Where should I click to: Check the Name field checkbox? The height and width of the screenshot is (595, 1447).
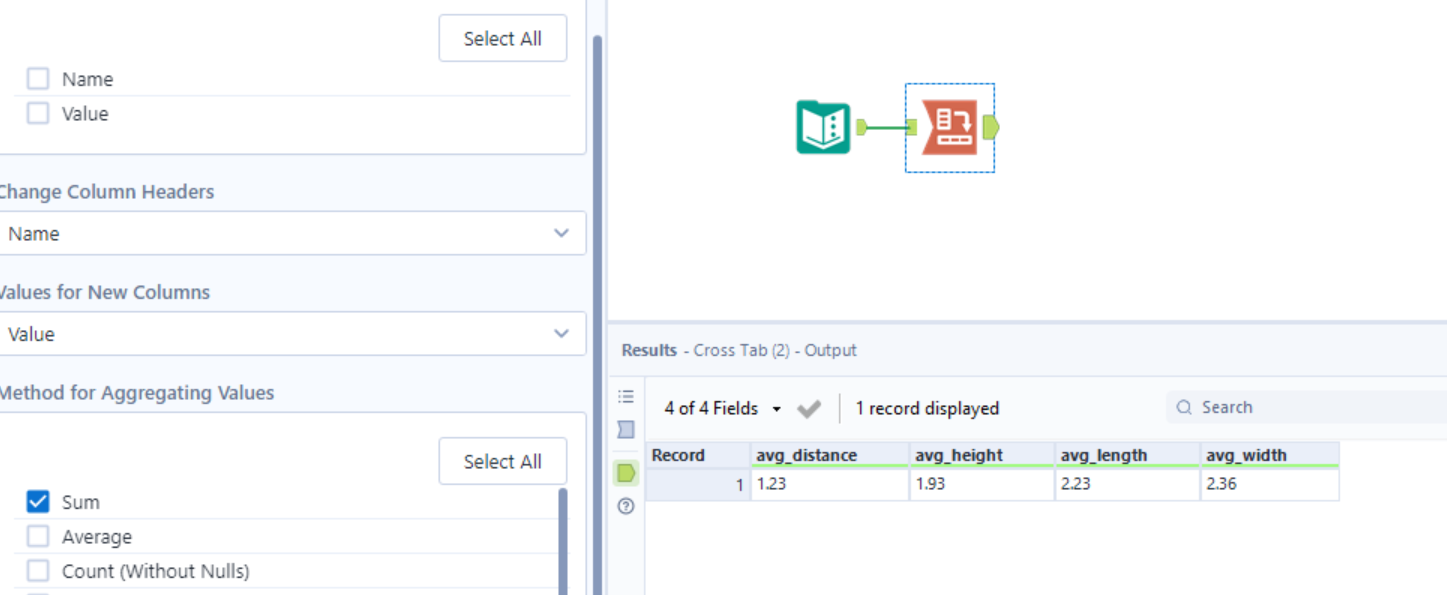(37, 78)
